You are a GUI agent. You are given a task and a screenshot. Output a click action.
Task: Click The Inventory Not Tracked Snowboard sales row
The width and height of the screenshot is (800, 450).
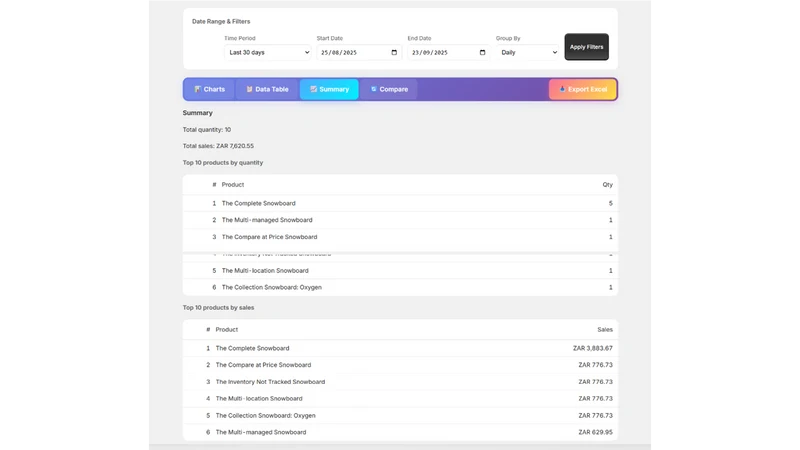click(400, 382)
